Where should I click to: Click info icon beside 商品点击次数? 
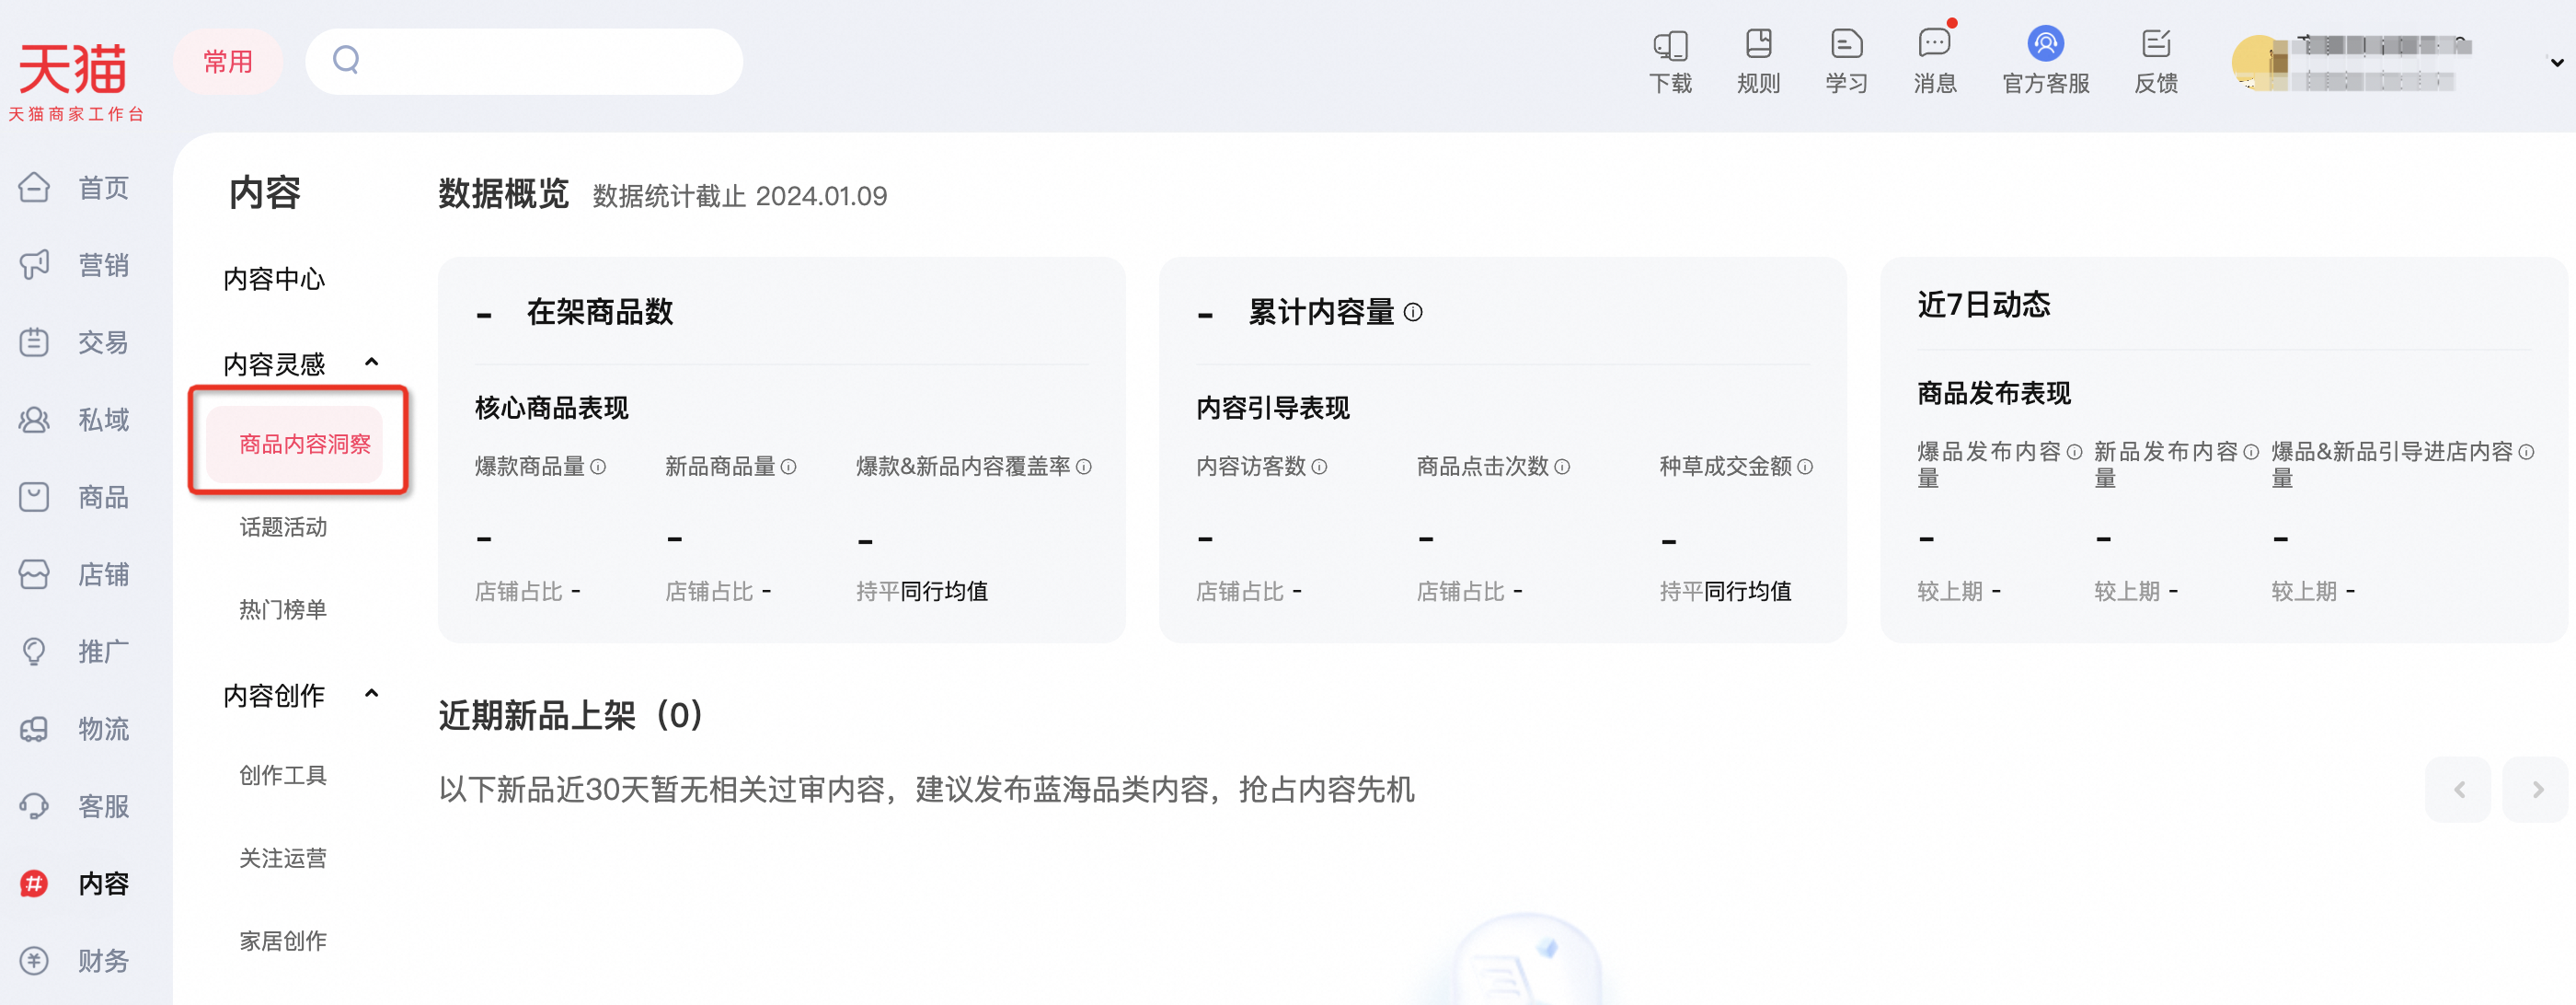coord(1562,466)
